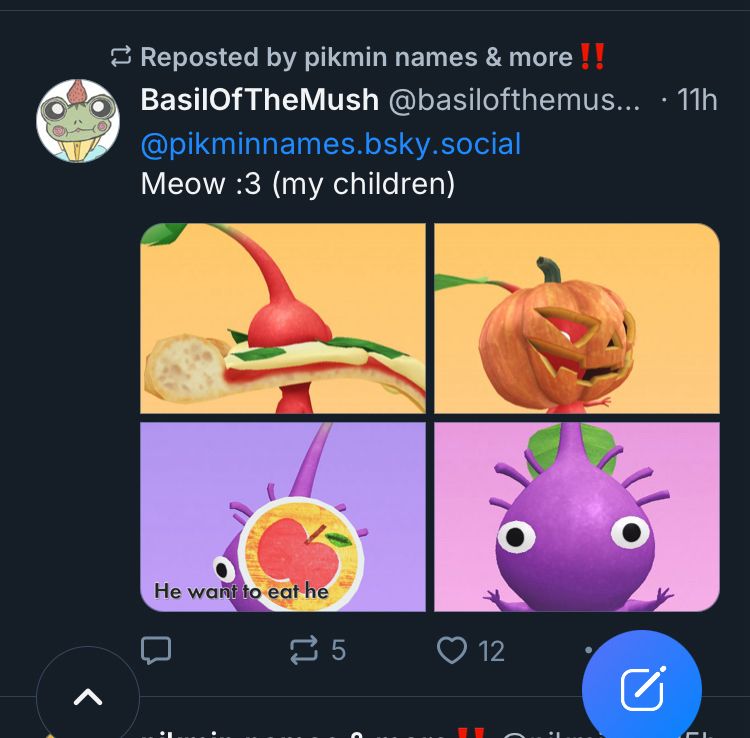Open the @pikminnames.bsky.social mention link
Image resolution: width=750 pixels, height=738 pixels.
pos(331,144)
